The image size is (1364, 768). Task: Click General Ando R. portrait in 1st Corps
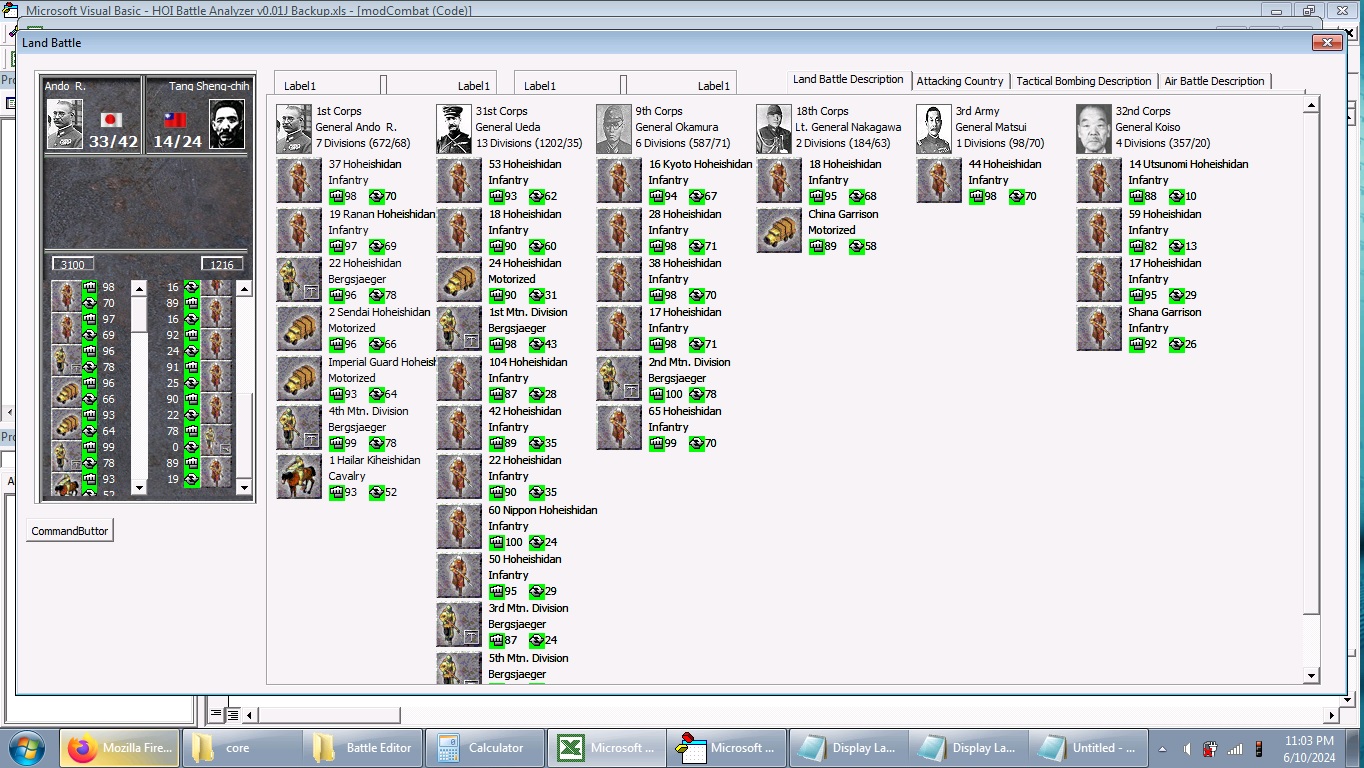pos(294,128)
